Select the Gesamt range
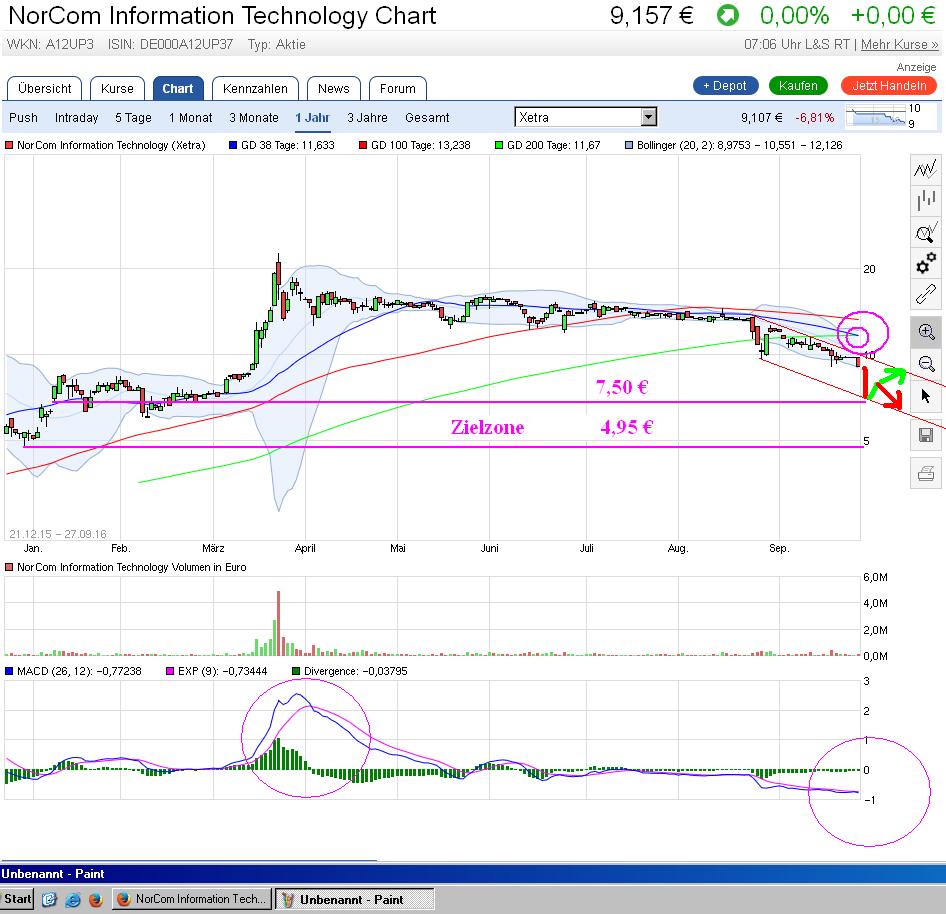This screenshot has height=914, width=946. click(x=427, y=118)
